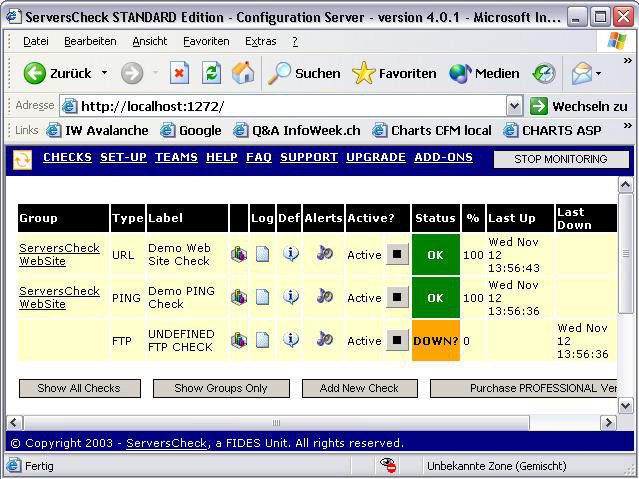
Task: Click the green OK status of Demo Web Site Check
Action: point(436,255)
